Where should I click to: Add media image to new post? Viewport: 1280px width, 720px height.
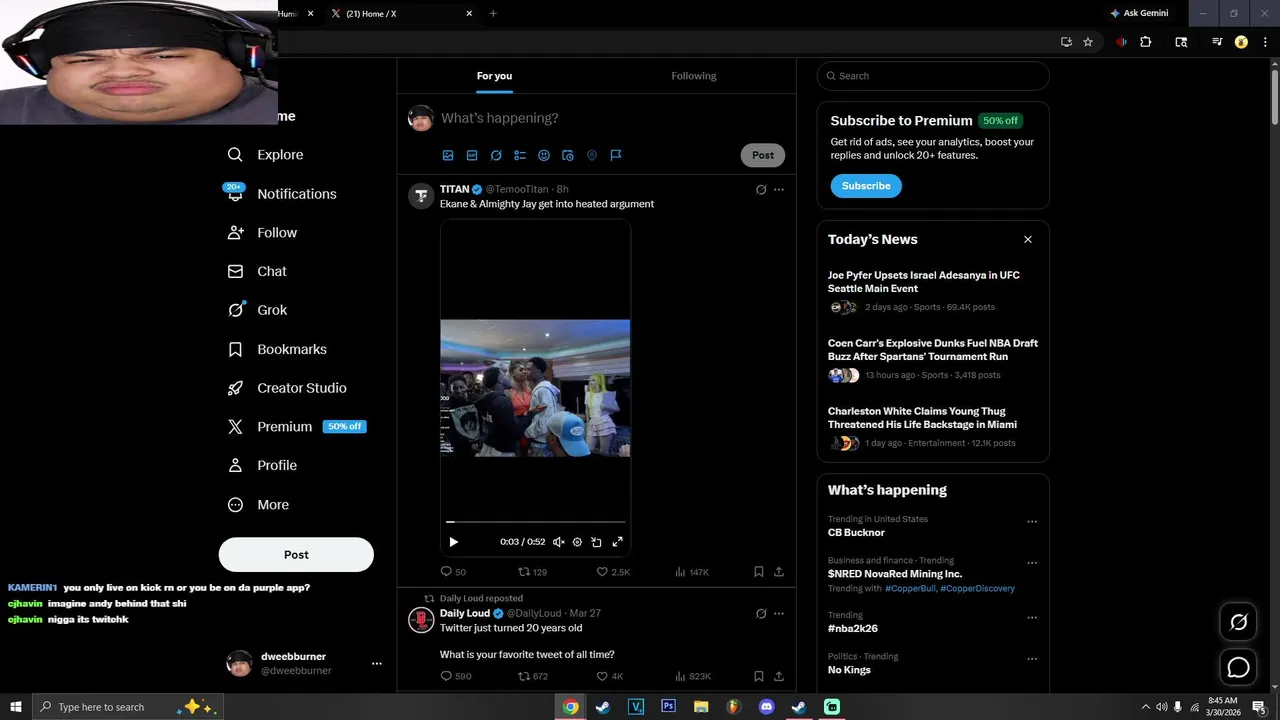tap(448, 155)
